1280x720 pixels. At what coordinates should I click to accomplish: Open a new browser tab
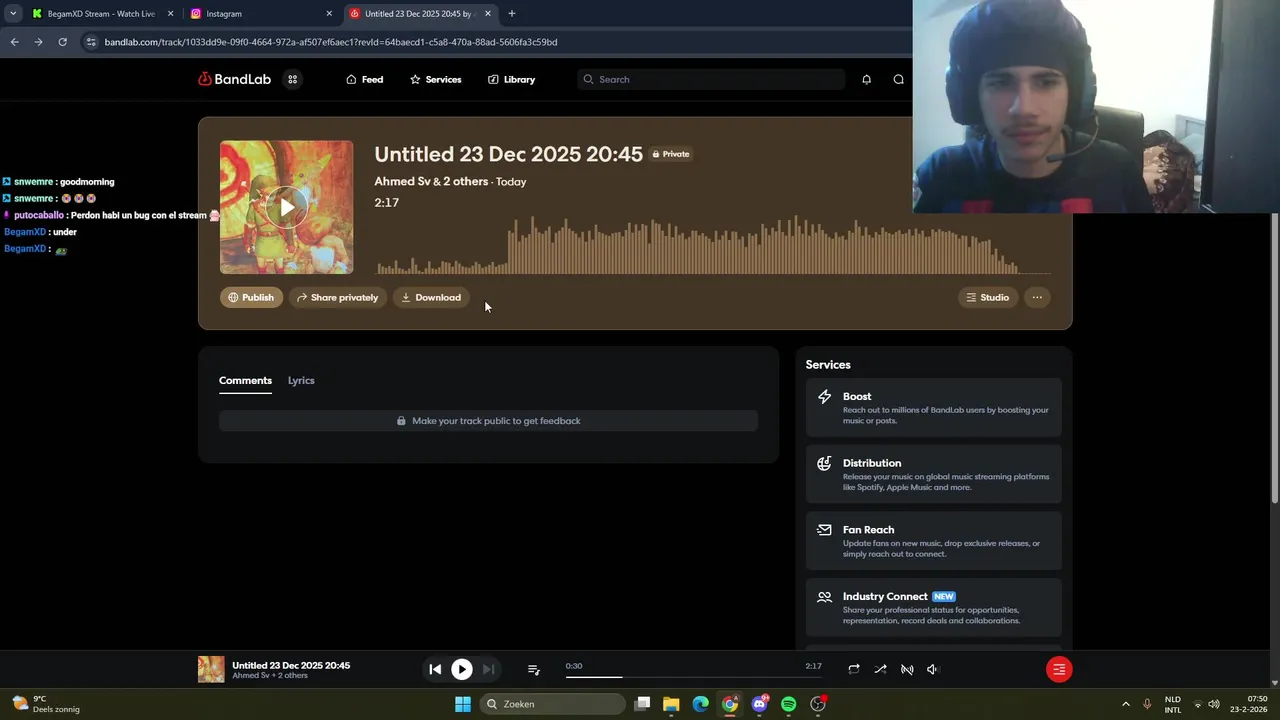coord(512,14)
